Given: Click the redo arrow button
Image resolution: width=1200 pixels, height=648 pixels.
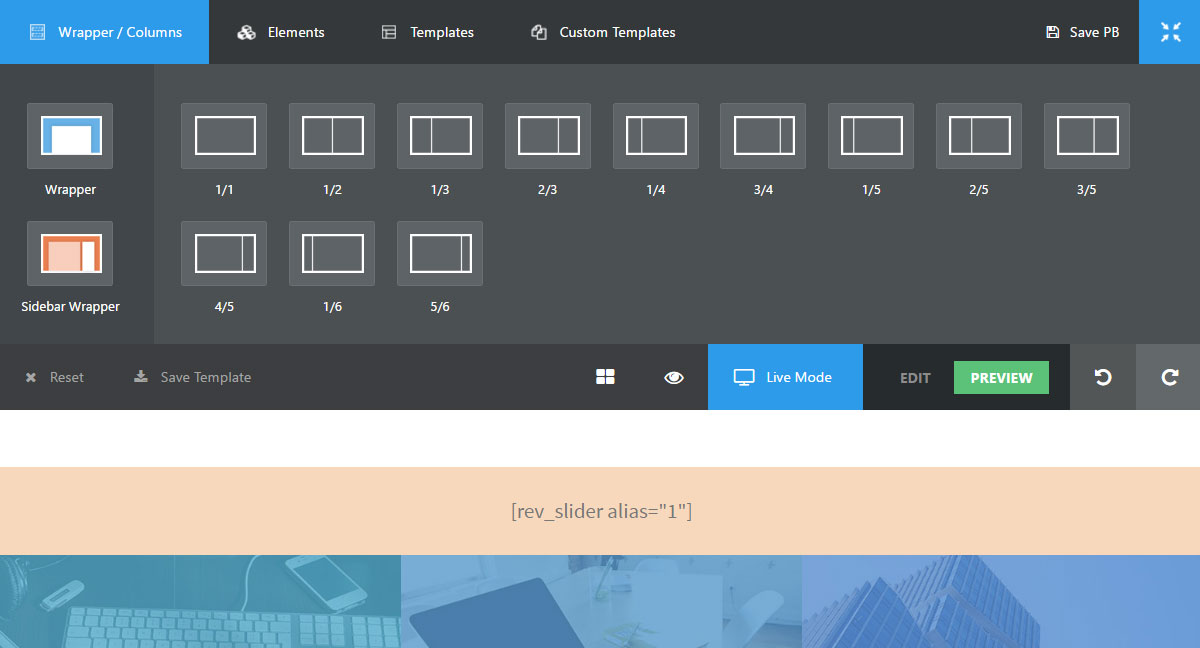Looking at the screenshot, I should (1169, 377).
